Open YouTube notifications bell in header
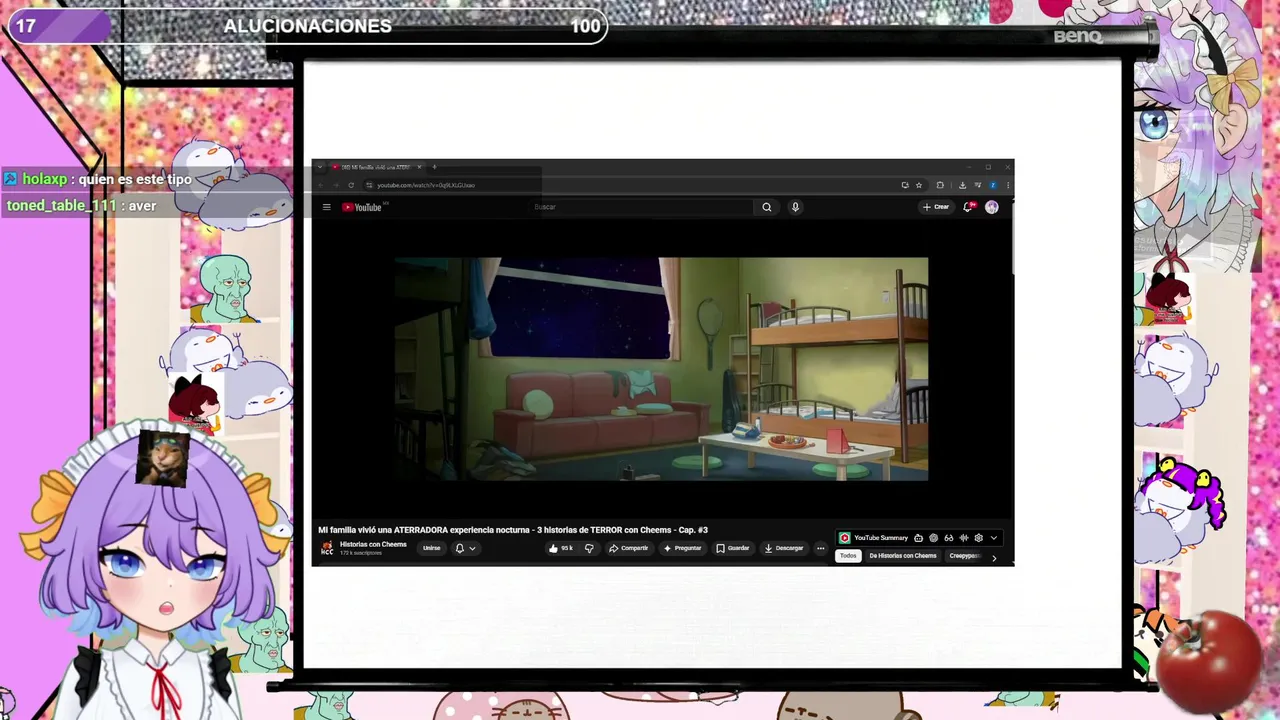Image resolution: width=1280 pixels, height=720 pixels. pyautogui.click(x=968, y=207)
